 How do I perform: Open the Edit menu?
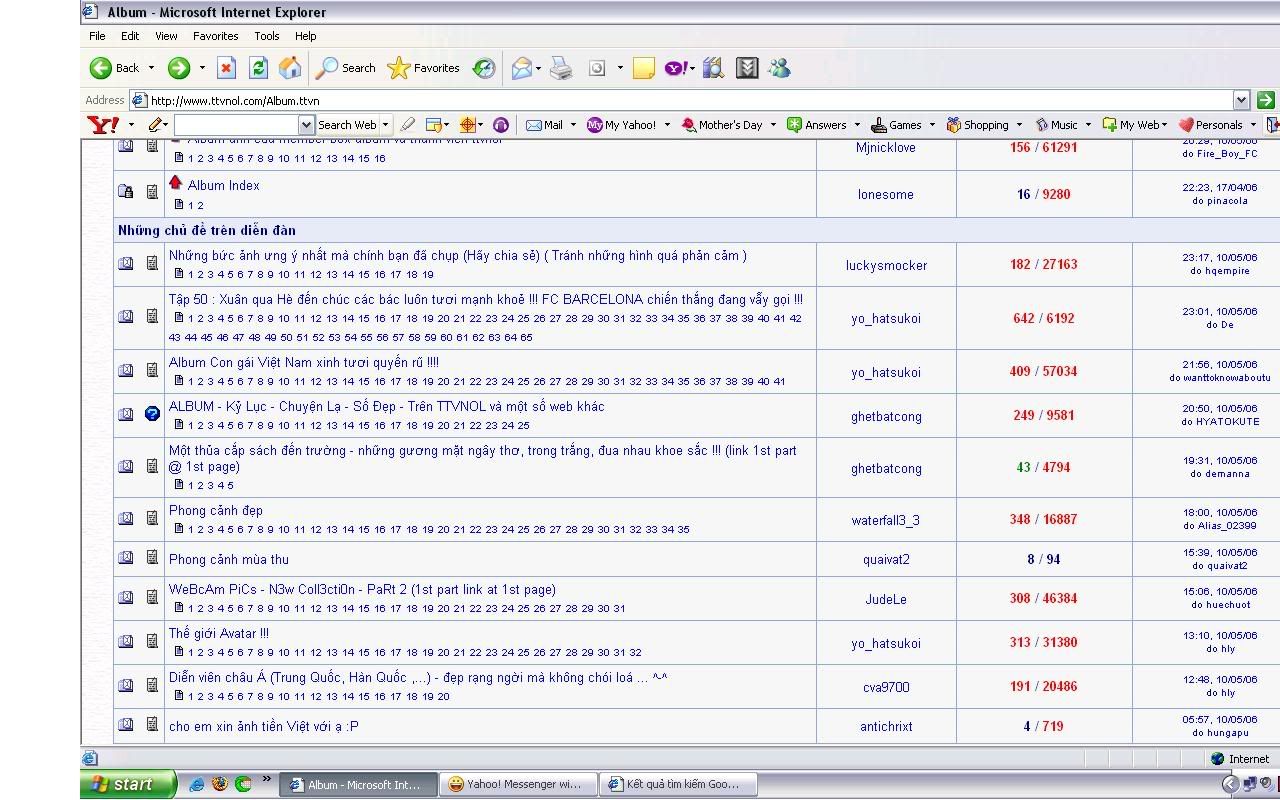coord(130,36)
